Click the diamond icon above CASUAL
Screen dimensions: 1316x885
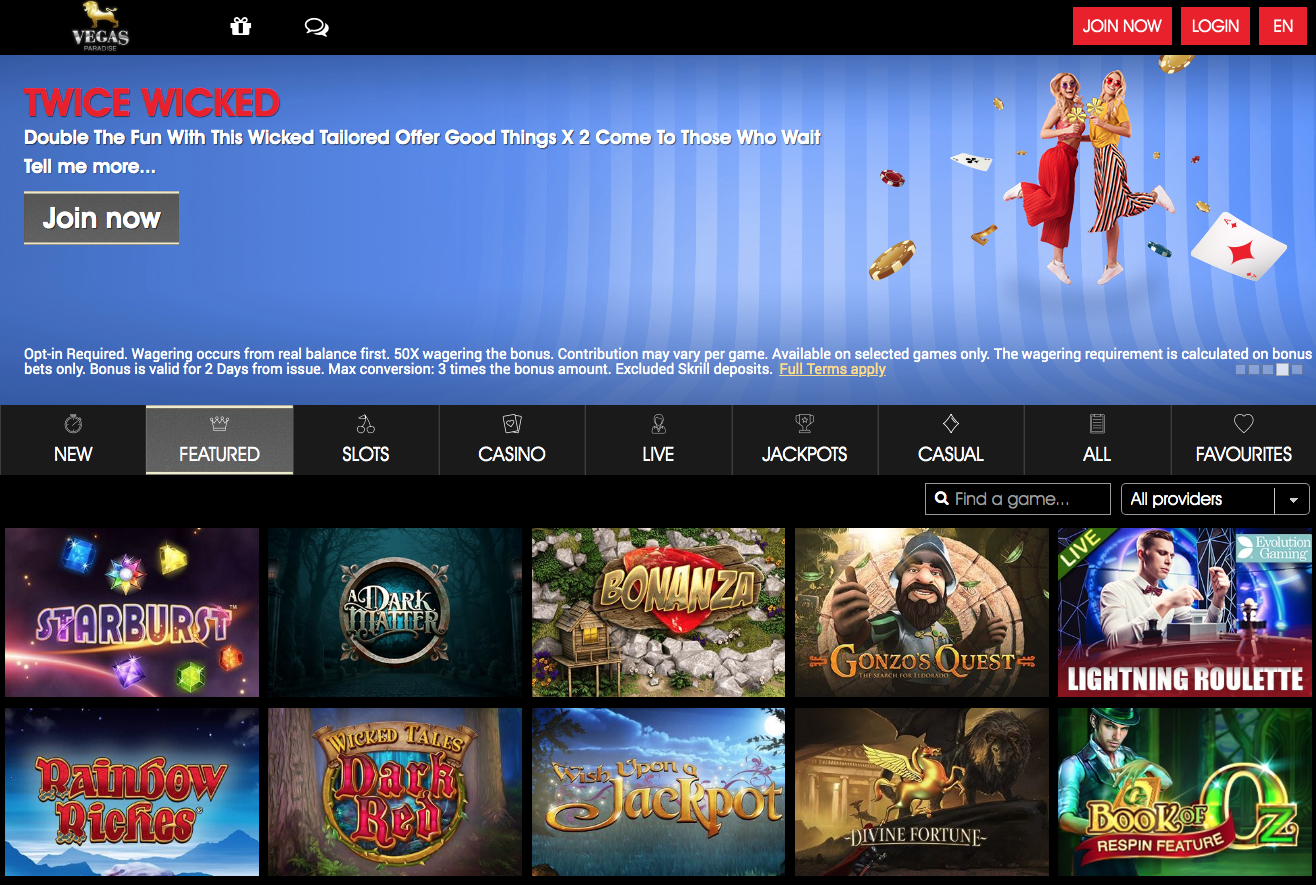[x=951, y=424]
